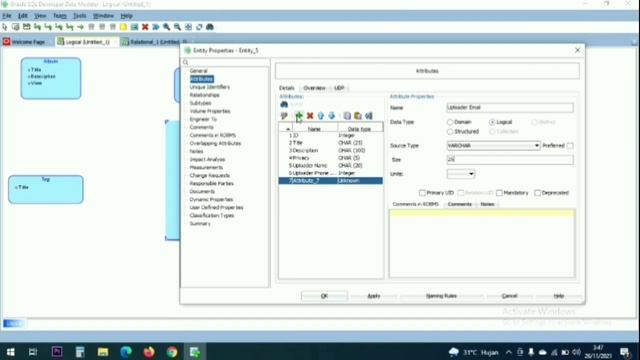Select the Logical data type radio button
The height and width of the screenshot is (360, 640).
pyautogui.click(x=492, y=122)
